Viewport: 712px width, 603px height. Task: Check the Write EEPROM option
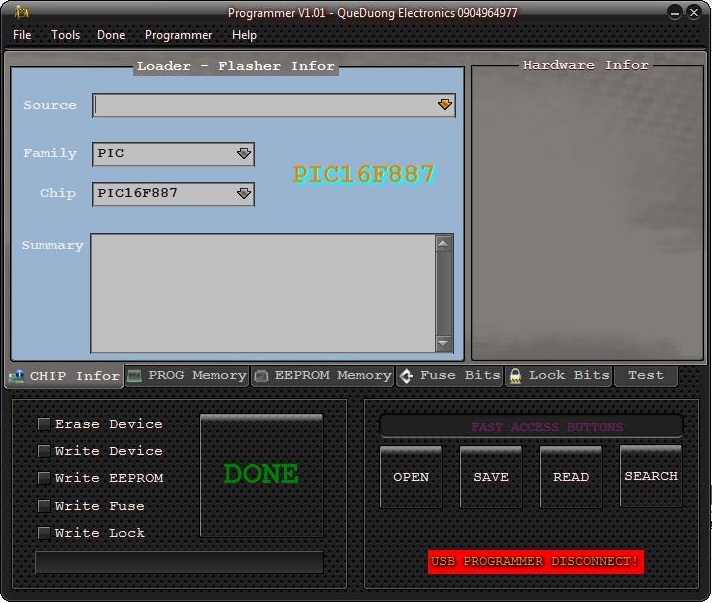[x=44, y=478]
